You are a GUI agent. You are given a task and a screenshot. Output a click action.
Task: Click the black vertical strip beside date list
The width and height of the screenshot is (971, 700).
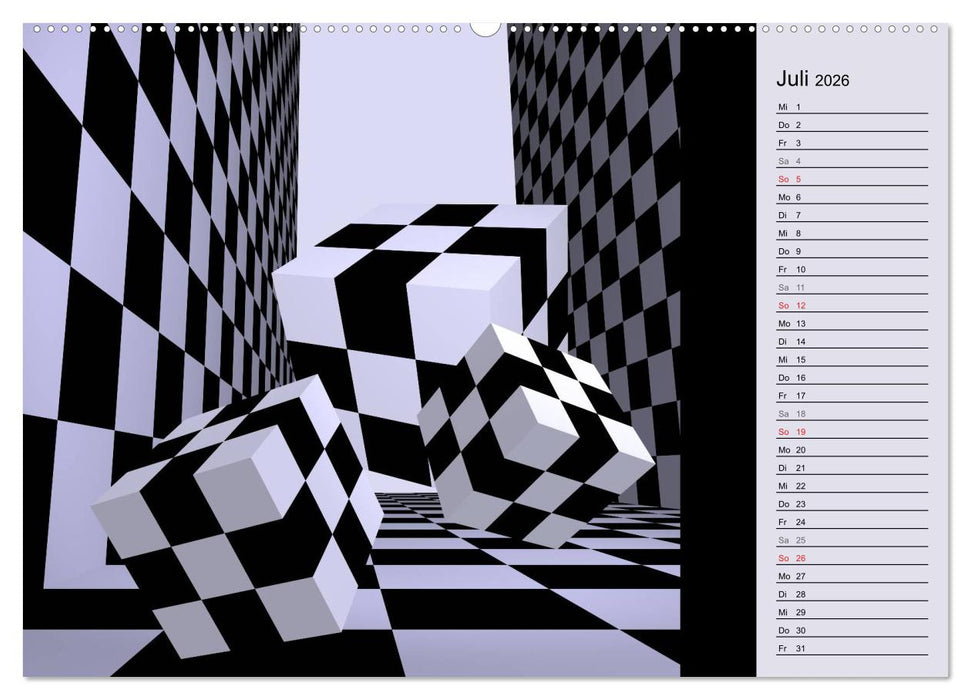tap(718, 350)
